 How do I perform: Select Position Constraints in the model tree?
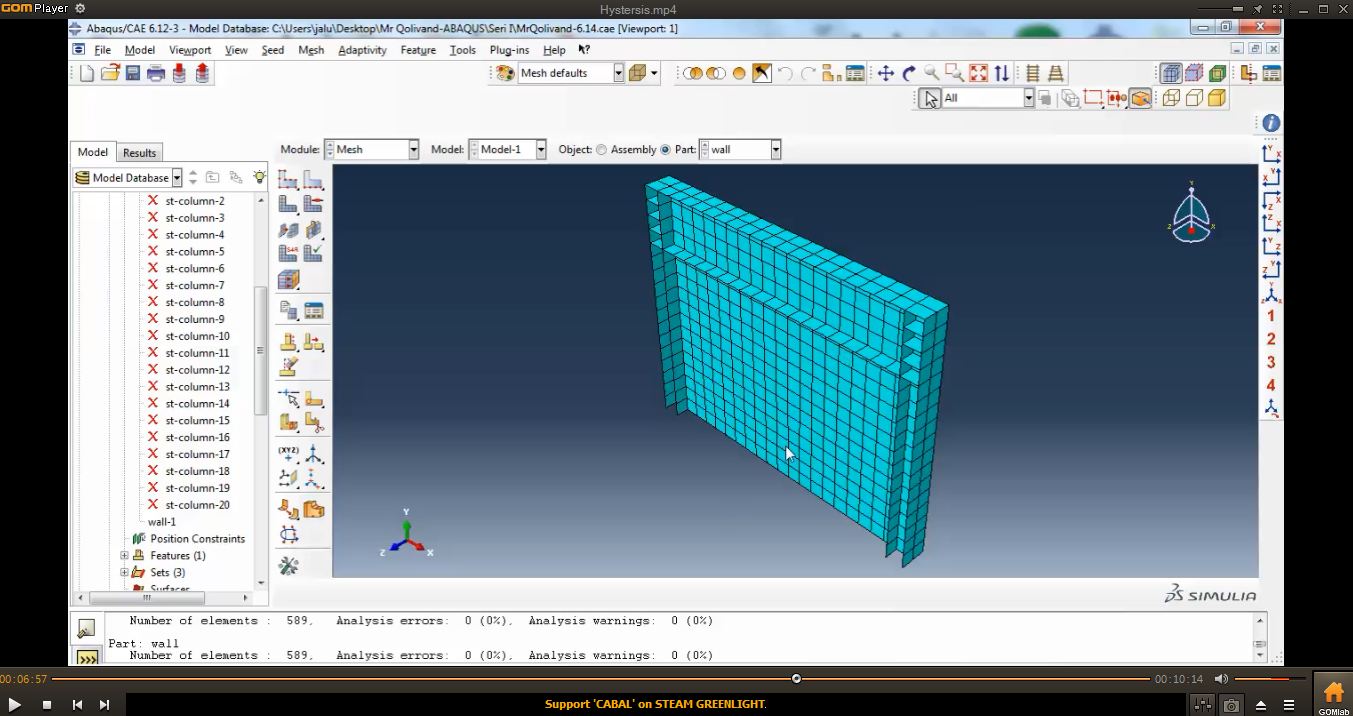coord(197,539)
